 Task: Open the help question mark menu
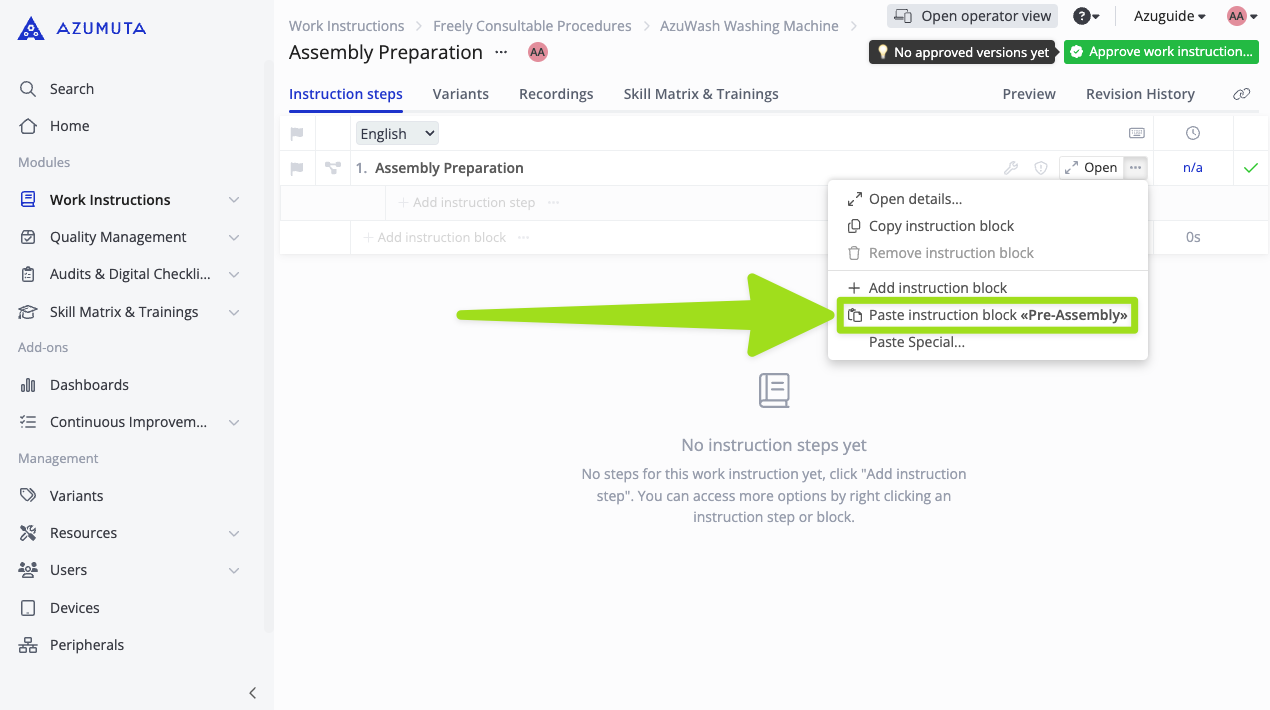point(1086,16)
